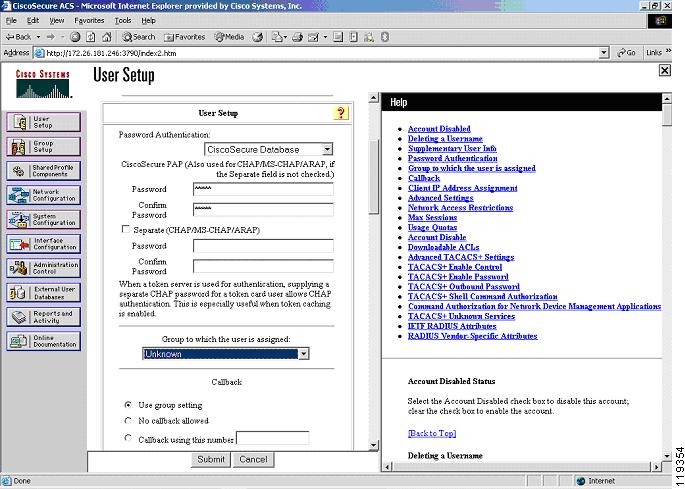Viewport: 685px width, 489px height.
Task: Open Interface Configuration in the sidebar
Action: [x=44, y=244]
